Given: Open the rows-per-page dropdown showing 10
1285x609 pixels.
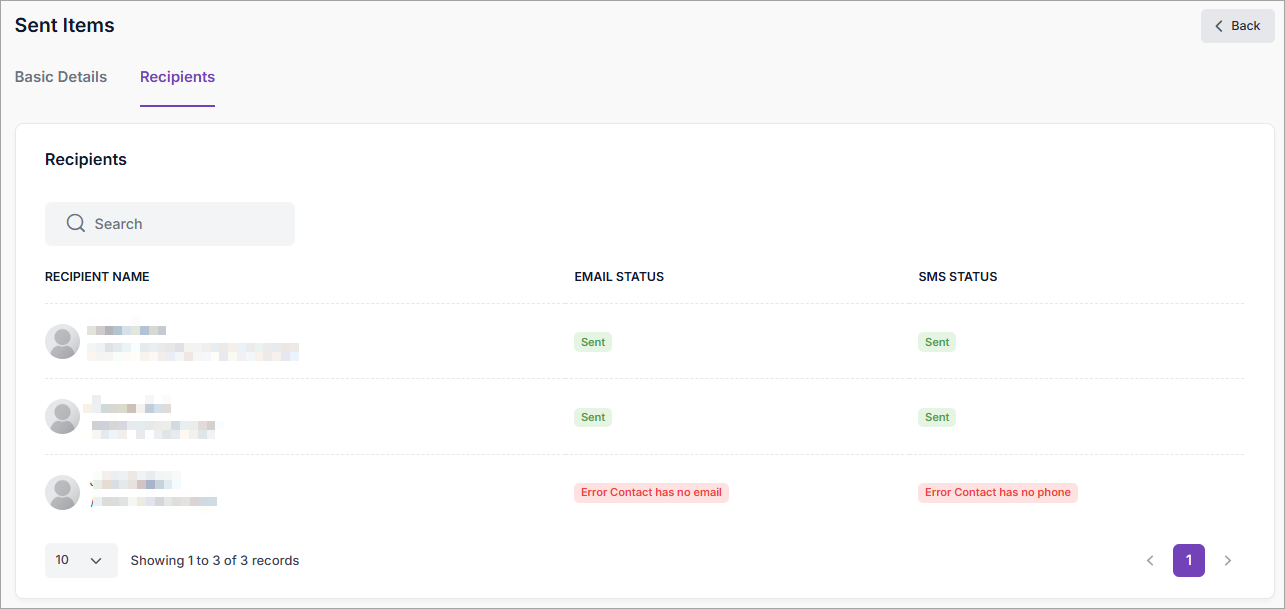Looking at the screenshot, I should [81, 561].
